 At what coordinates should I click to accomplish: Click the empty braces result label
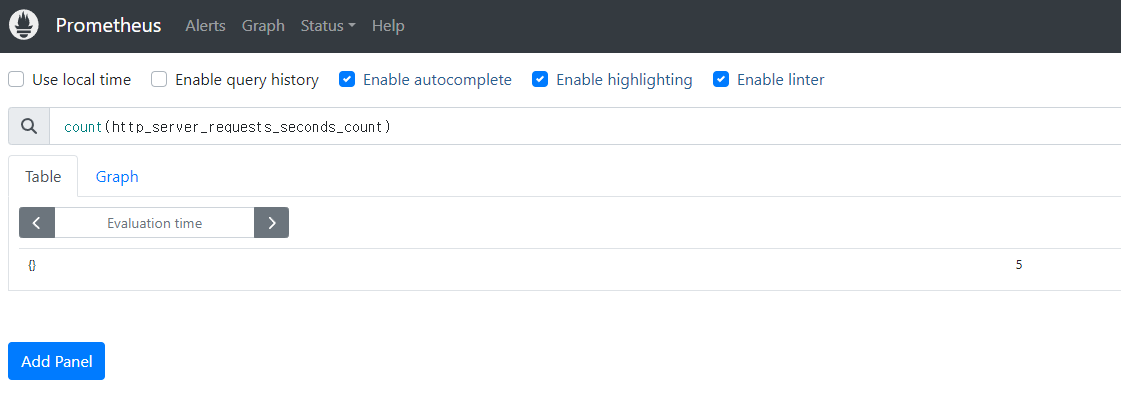pos(32,265)
